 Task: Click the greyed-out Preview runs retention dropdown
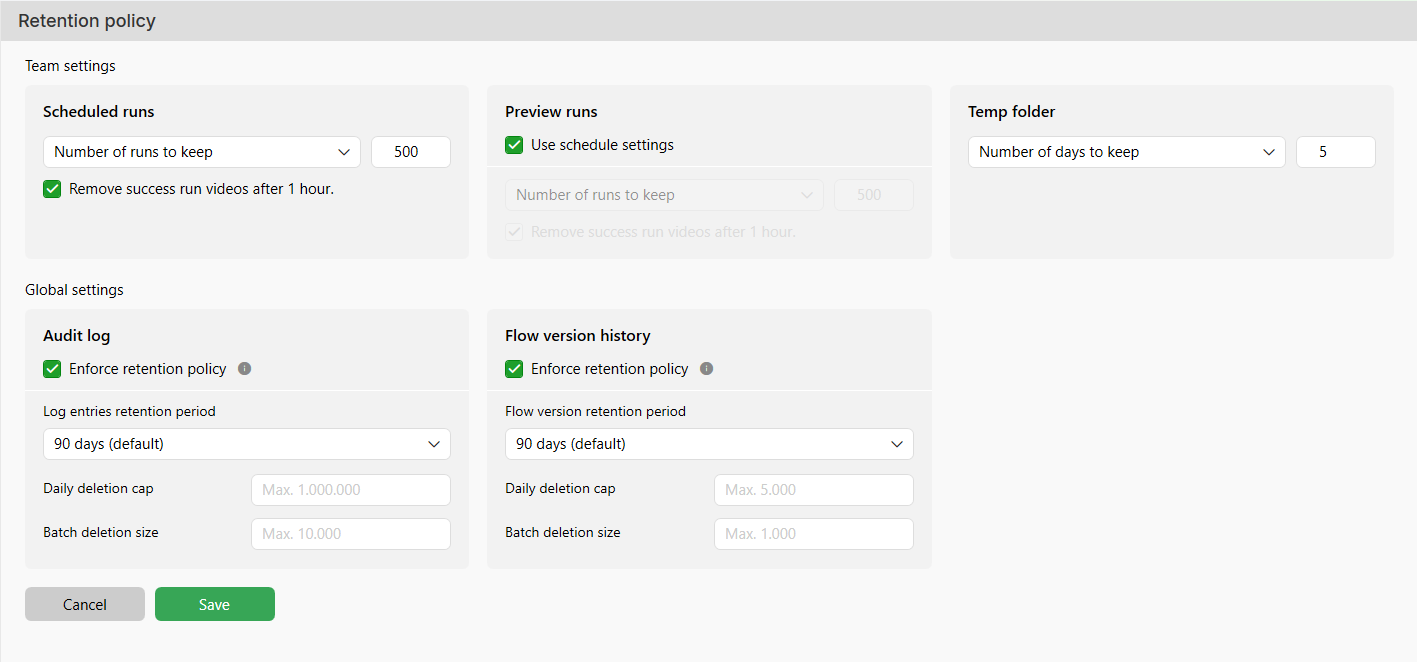[x=664, y=195]
